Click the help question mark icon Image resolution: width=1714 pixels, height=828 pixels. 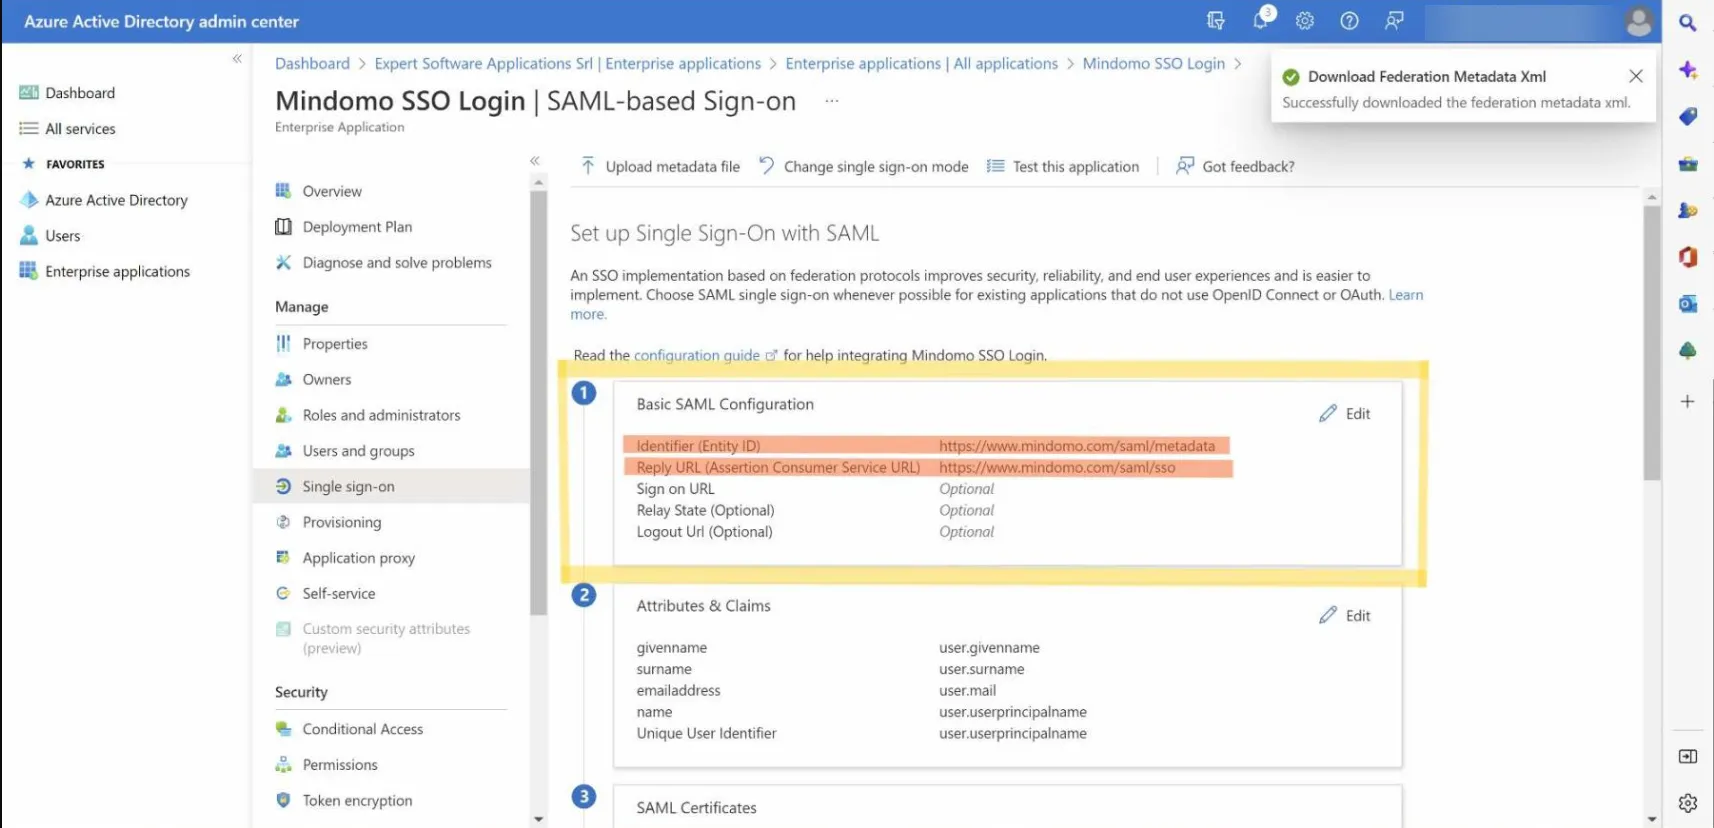[1349, 21]
